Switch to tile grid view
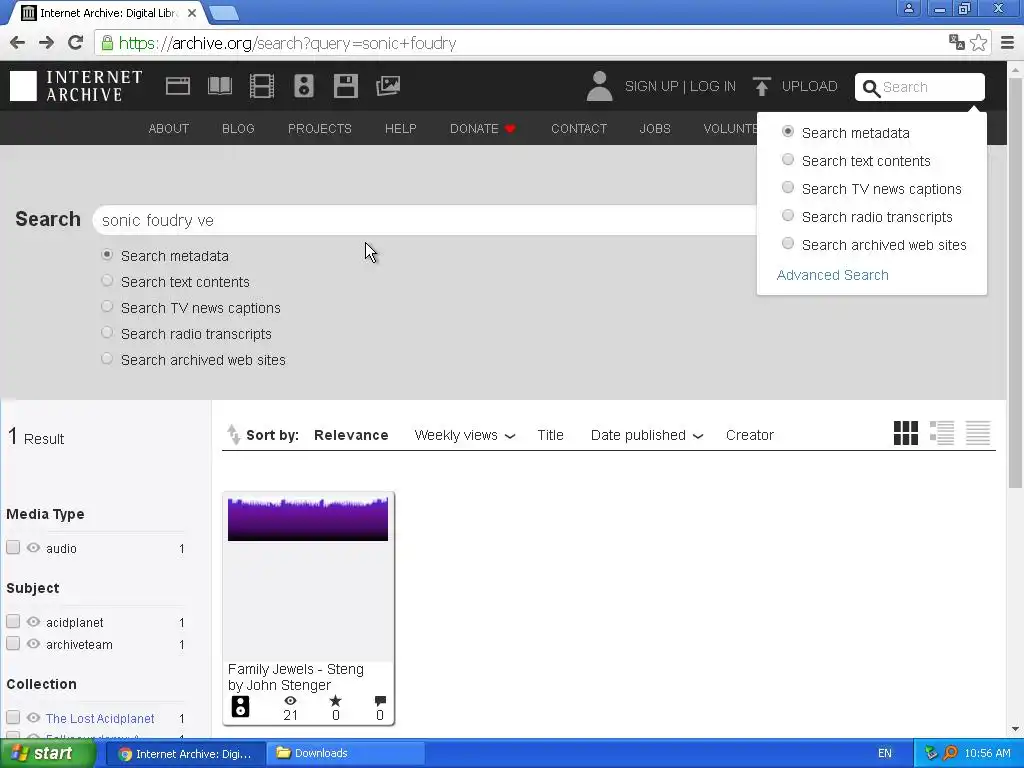 pos(906,433)
